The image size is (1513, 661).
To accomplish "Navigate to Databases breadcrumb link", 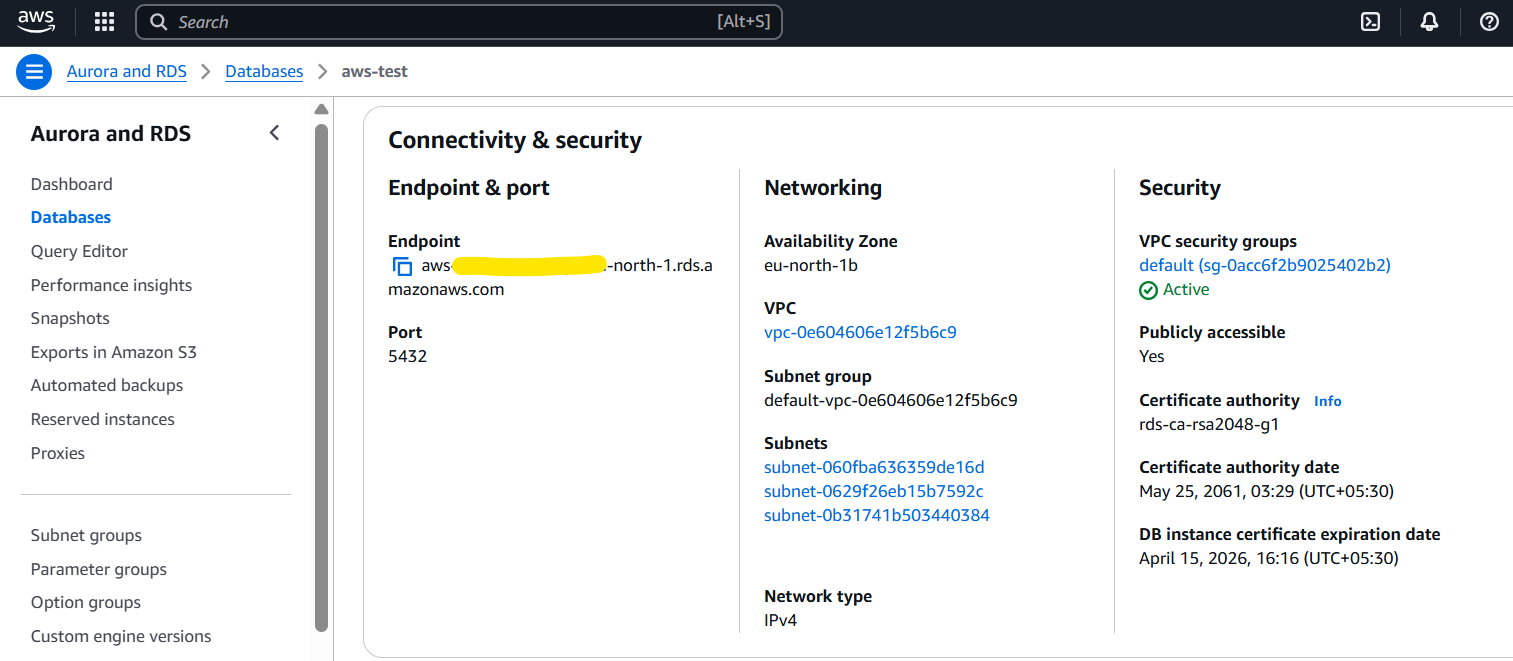I will click(x=264, y=72).
